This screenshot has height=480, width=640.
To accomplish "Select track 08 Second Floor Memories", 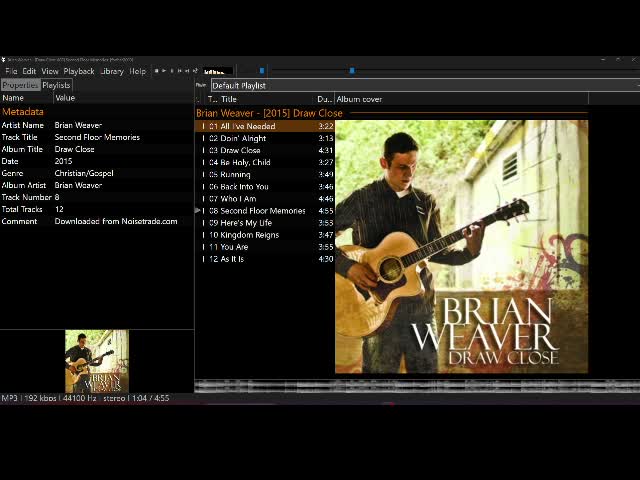I will pyautogui.click(x=265, y=211).
